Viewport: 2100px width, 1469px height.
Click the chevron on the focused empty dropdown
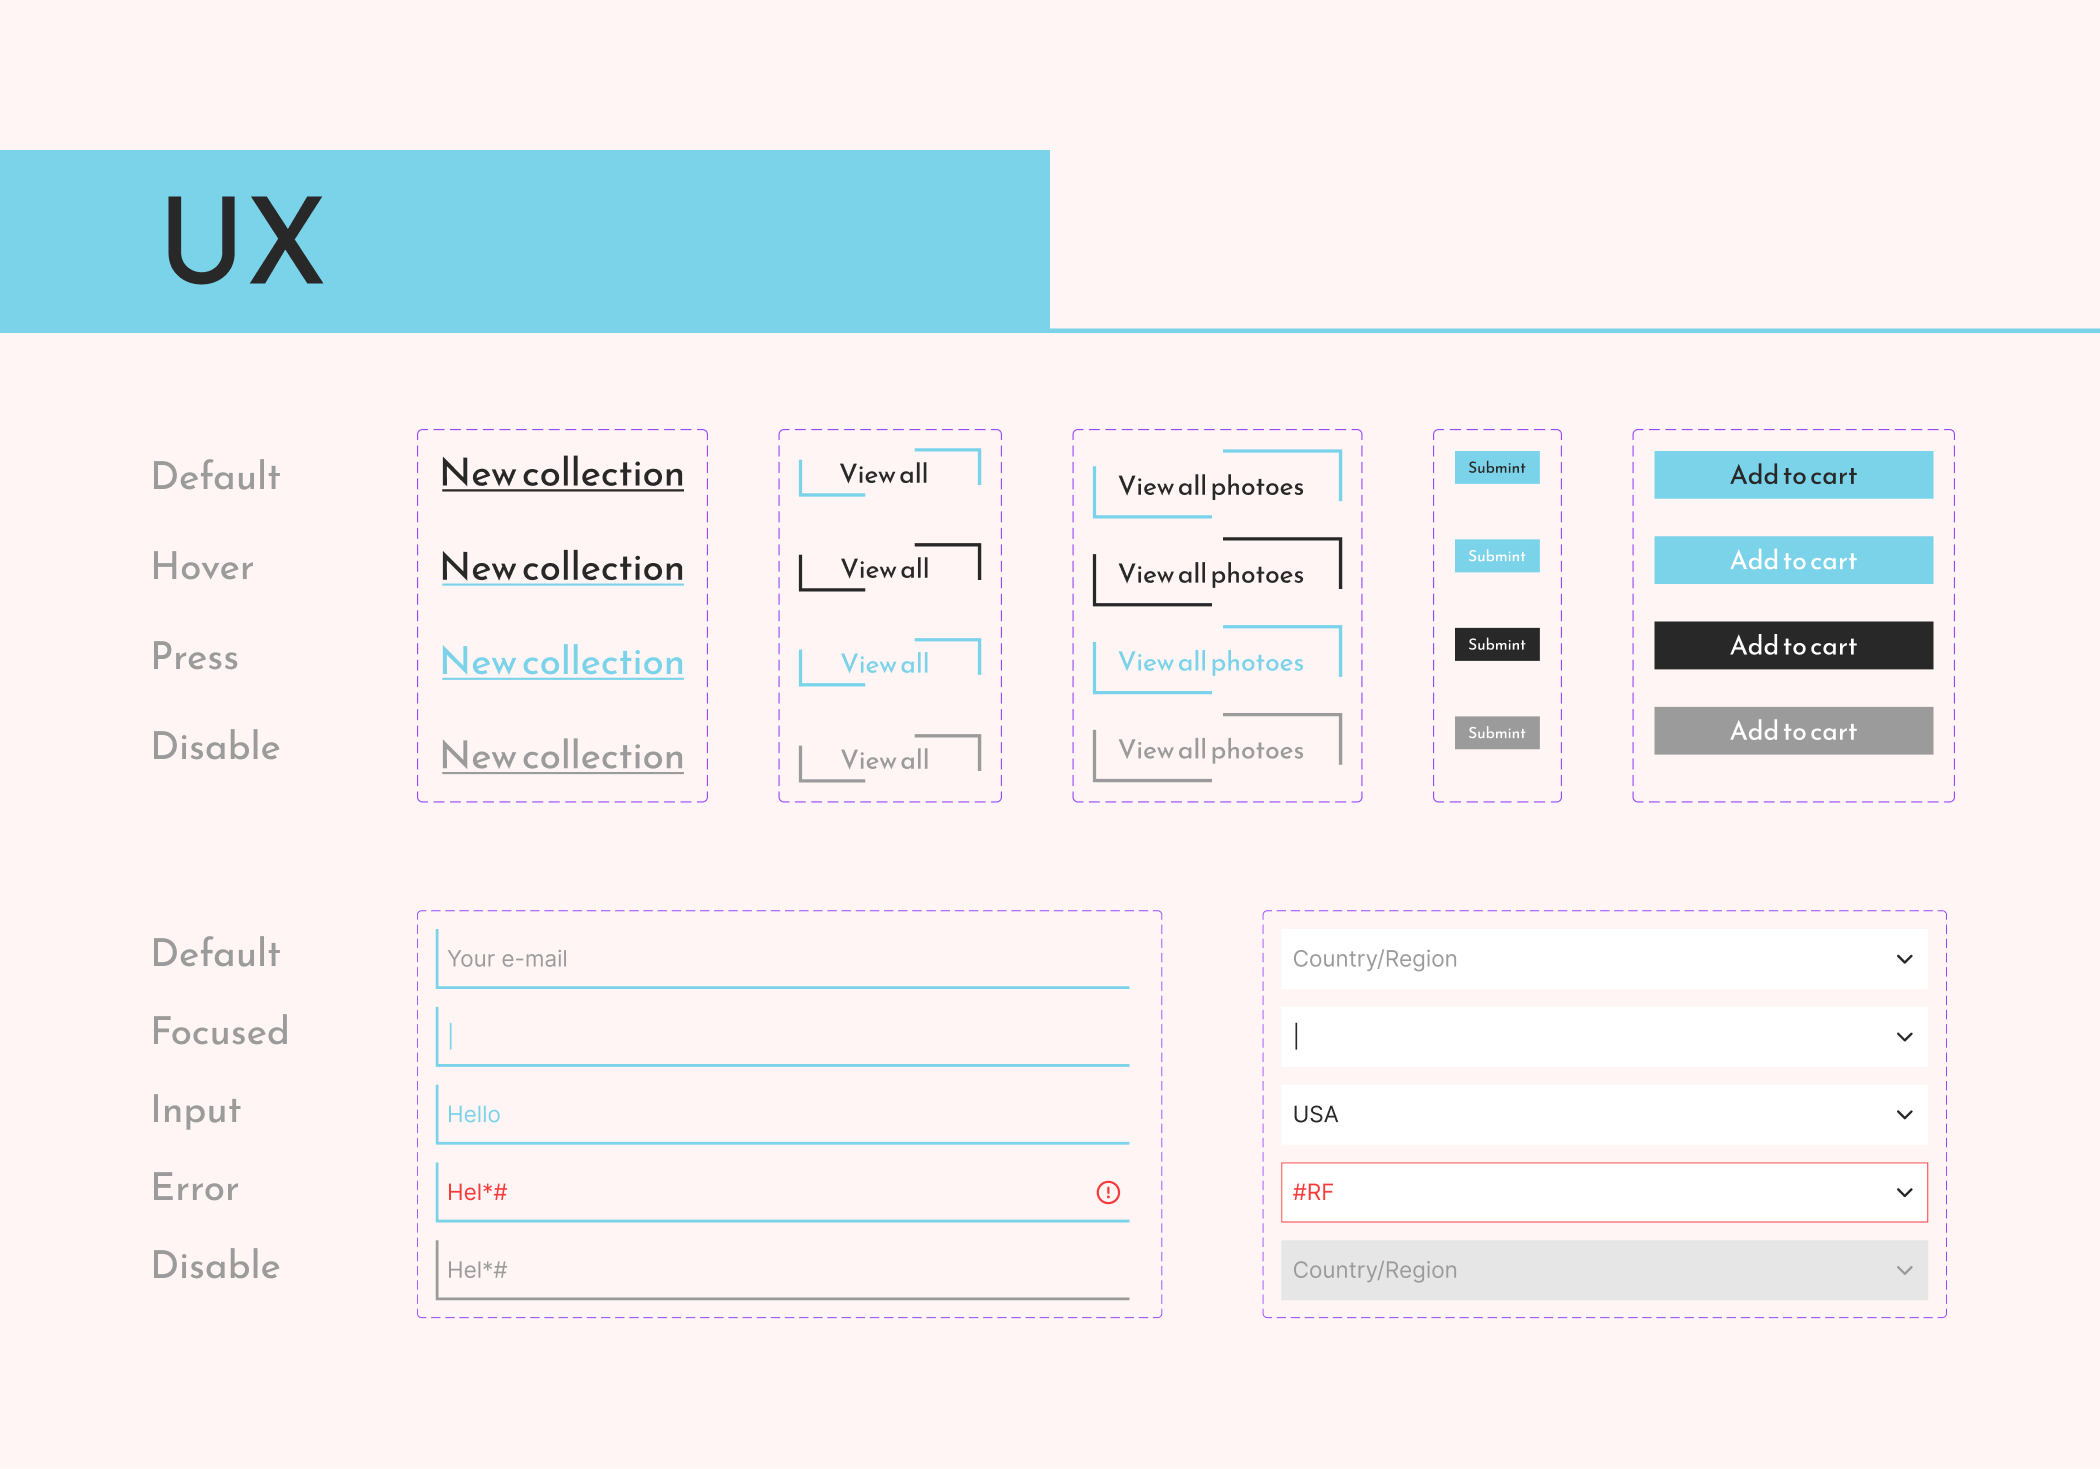pyautogui.click(x=1904, y=1037)
